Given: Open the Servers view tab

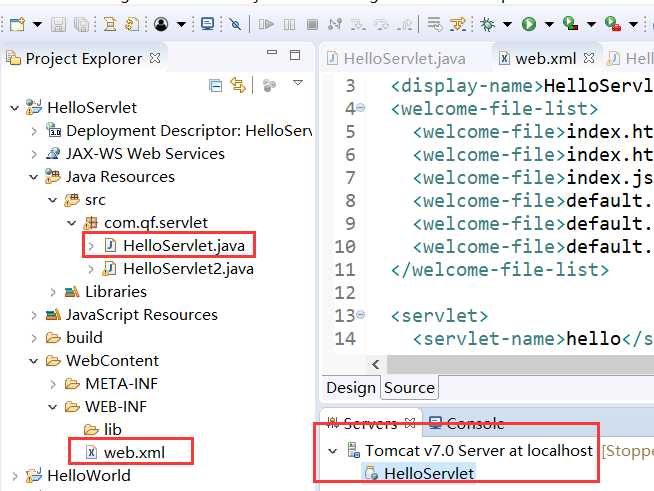Looking at the screenshot, I should [x=370, y=423].
